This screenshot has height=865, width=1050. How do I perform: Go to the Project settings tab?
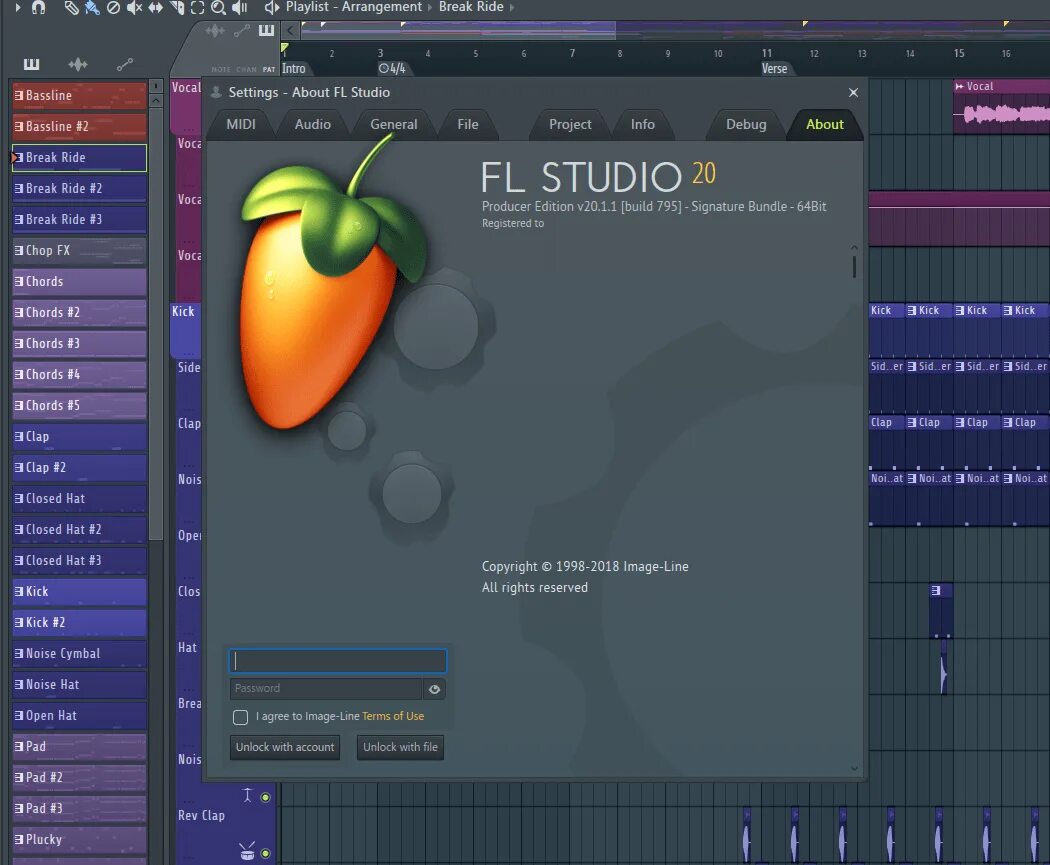pos(571,125)
